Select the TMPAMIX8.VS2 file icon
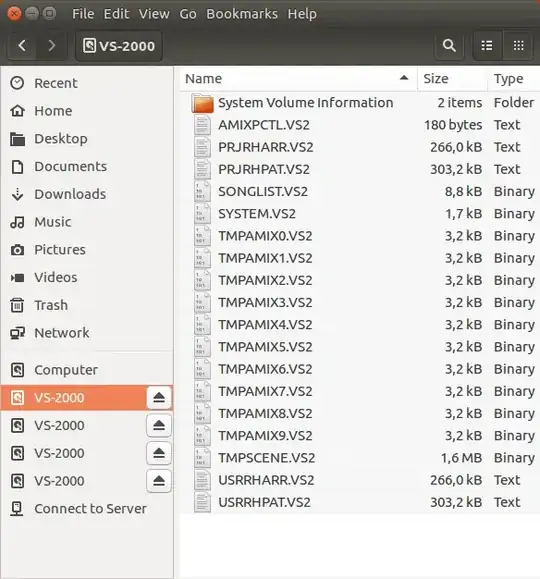Screen dimensions: 540x579 [x=202, y=413]
